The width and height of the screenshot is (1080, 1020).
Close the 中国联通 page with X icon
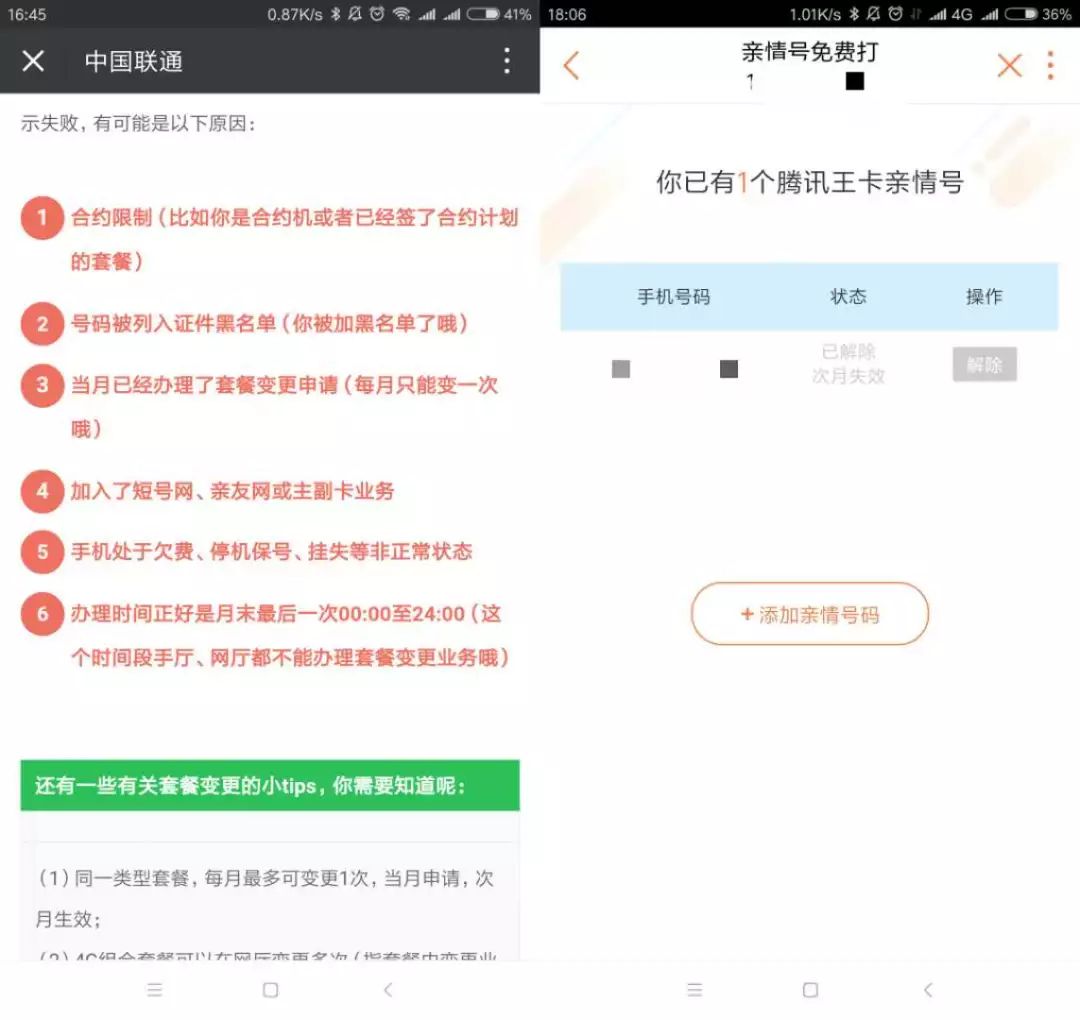pyautogui.click(x=33, y=61)
